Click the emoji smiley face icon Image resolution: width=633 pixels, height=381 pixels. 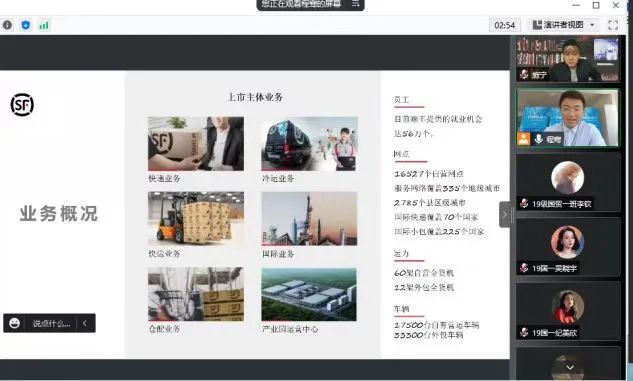pyautogui.click(x=15, y=323)
